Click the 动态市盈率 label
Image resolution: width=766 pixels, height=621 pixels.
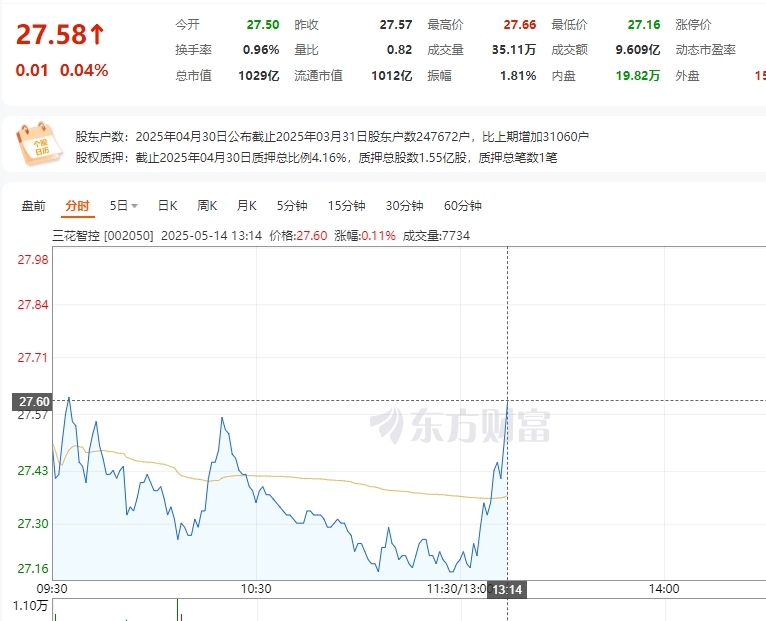point(705,50)
